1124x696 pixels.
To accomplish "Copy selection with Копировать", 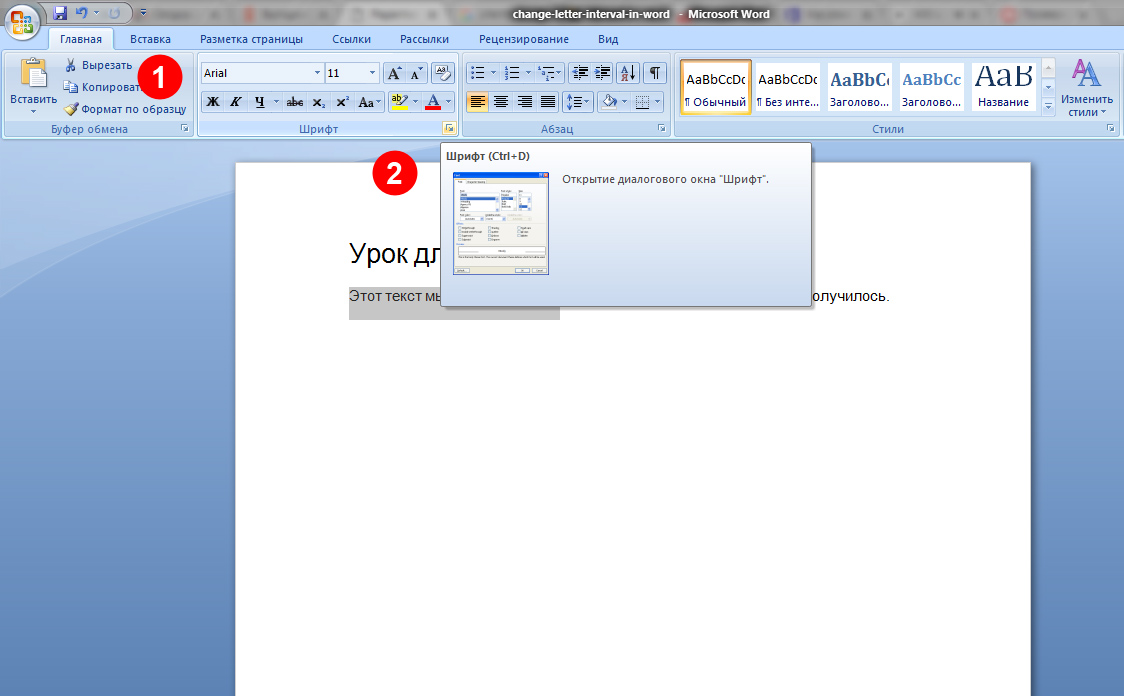I will (x=103, y=87).
